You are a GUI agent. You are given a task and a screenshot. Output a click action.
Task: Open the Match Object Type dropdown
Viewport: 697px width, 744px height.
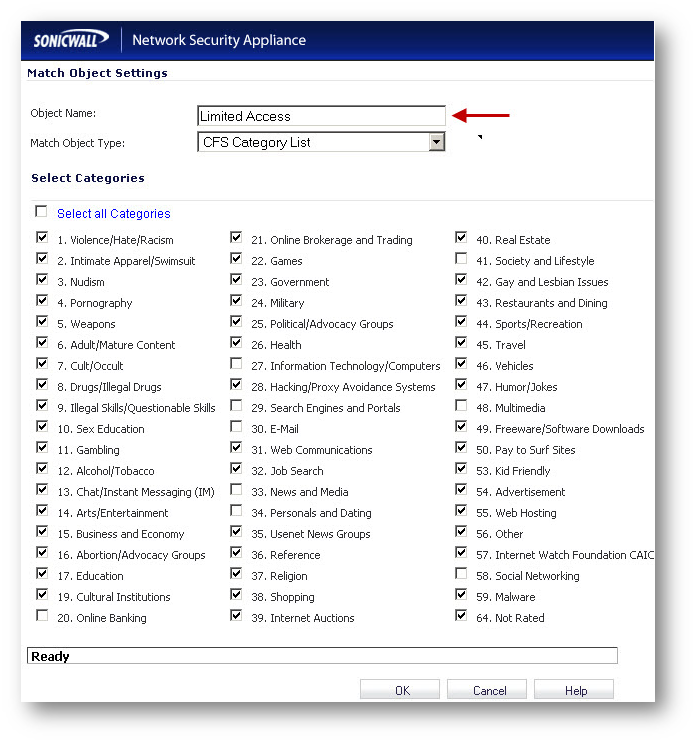tap(436, 143)
